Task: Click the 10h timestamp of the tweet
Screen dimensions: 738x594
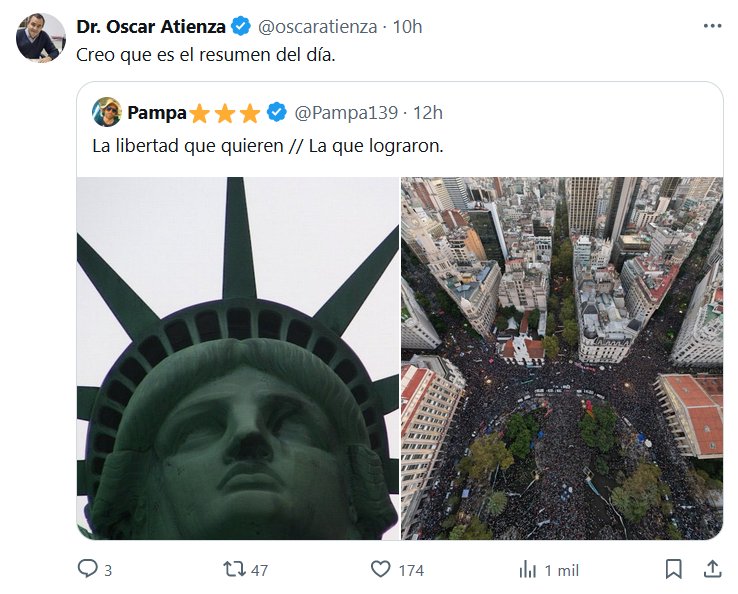Action: (407, 27)
